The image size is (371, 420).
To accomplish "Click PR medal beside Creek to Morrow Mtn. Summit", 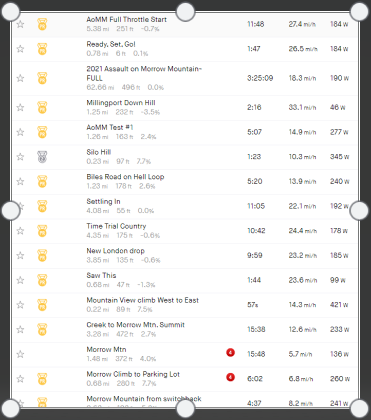I will pyautogui.click(x=42, y=329).
